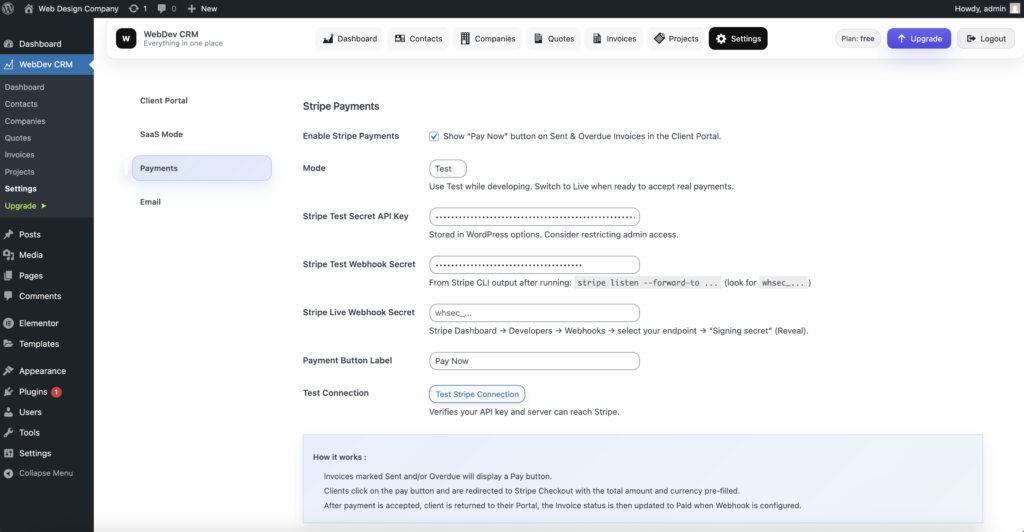1024x532 pixels.
Task: Click the "stripe listen --forward-to ..." code text
Action: [x=647, y=283]
